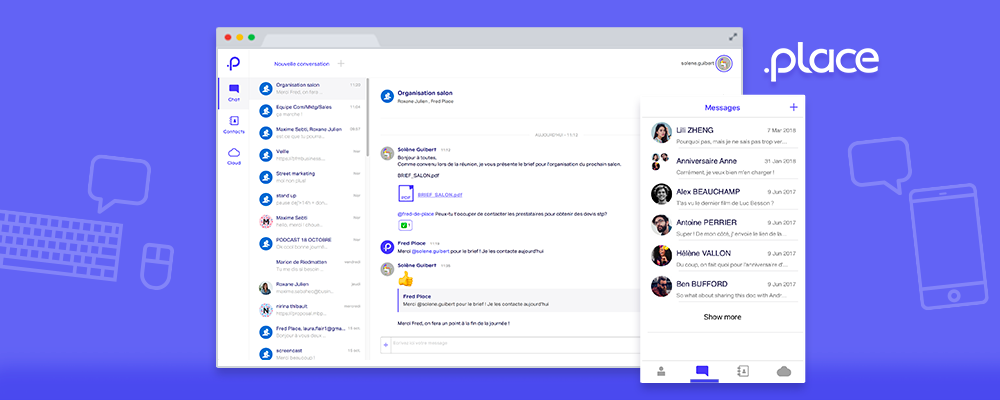Click the browser tab in the title bar
Screen dimensions: 1000x400
tap(321, 40)
